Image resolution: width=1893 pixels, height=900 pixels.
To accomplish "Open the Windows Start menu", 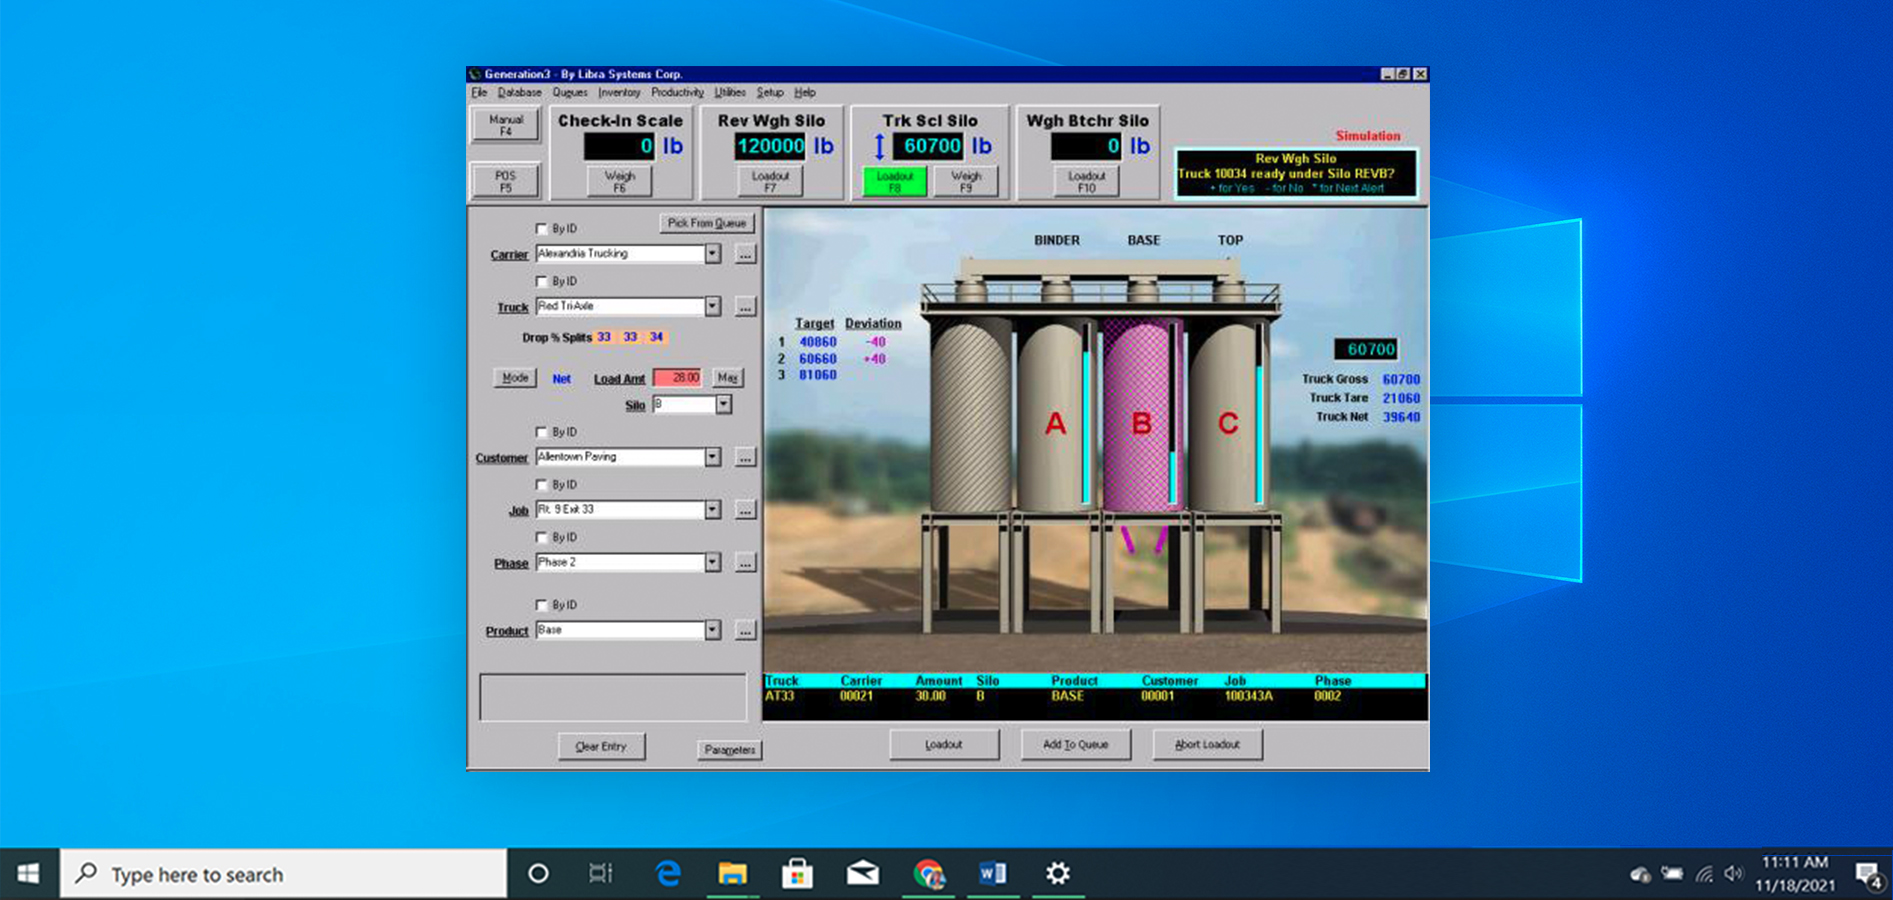I will click(29, 874).
